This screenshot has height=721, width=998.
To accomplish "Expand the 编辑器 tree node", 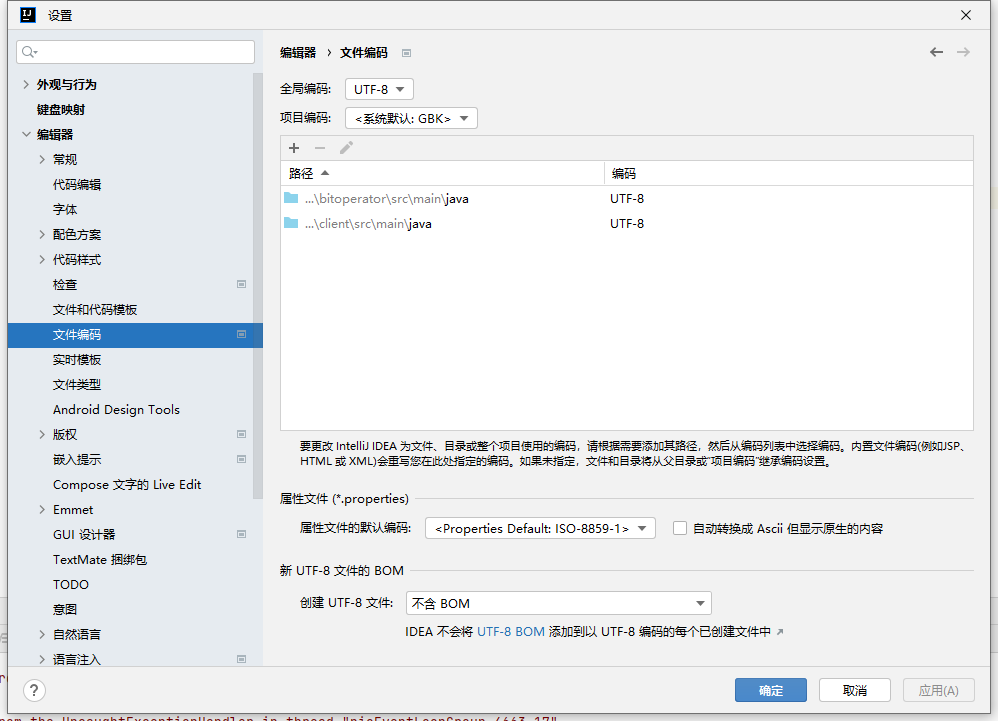I will [x=26, y=133].
